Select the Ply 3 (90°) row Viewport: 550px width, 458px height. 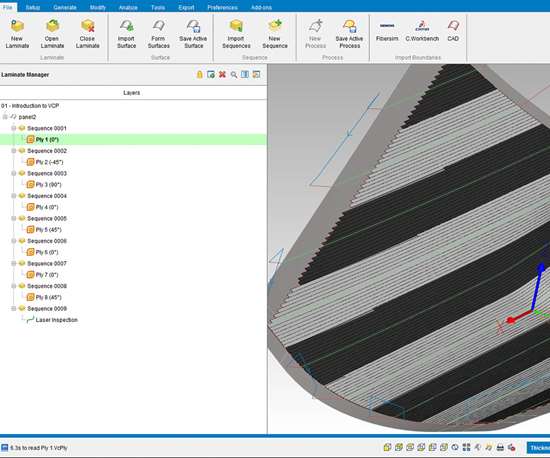tap(133, 184)
